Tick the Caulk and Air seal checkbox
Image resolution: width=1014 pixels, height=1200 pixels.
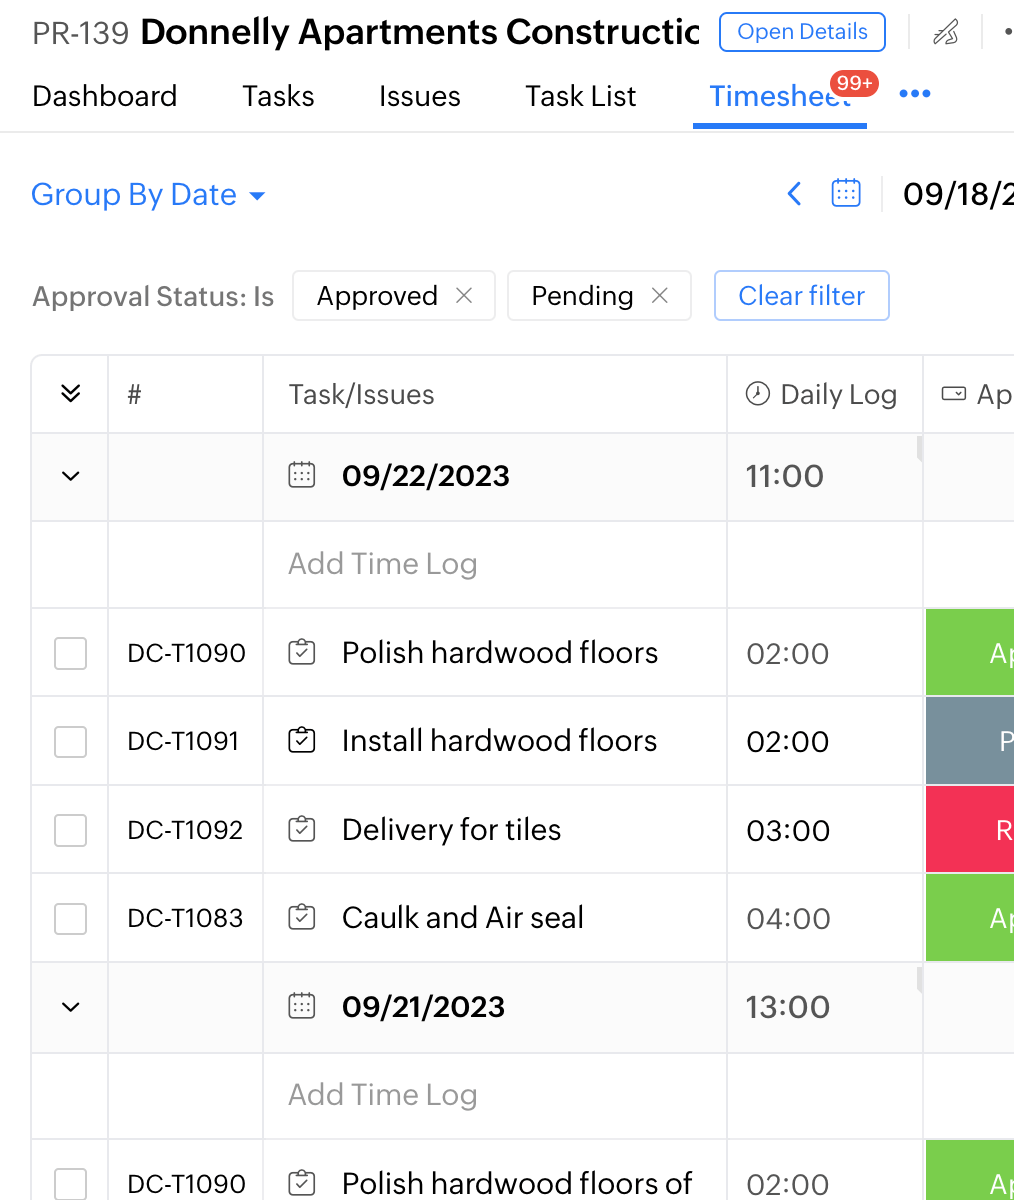(x=70, y=918)
